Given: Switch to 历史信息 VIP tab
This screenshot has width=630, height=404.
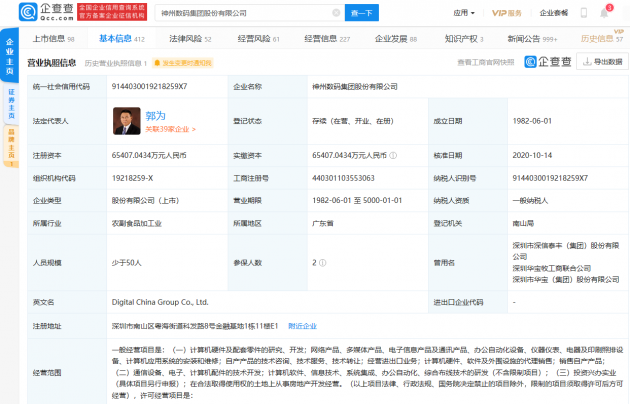Looking at the screenshot, I should click(601, 39).
